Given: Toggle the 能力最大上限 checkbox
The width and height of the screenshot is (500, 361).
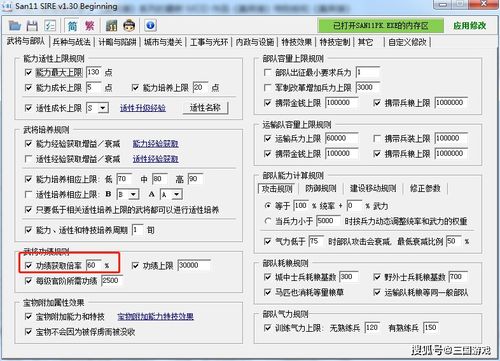Looking at the screenshot, I should tap(29, 72).
